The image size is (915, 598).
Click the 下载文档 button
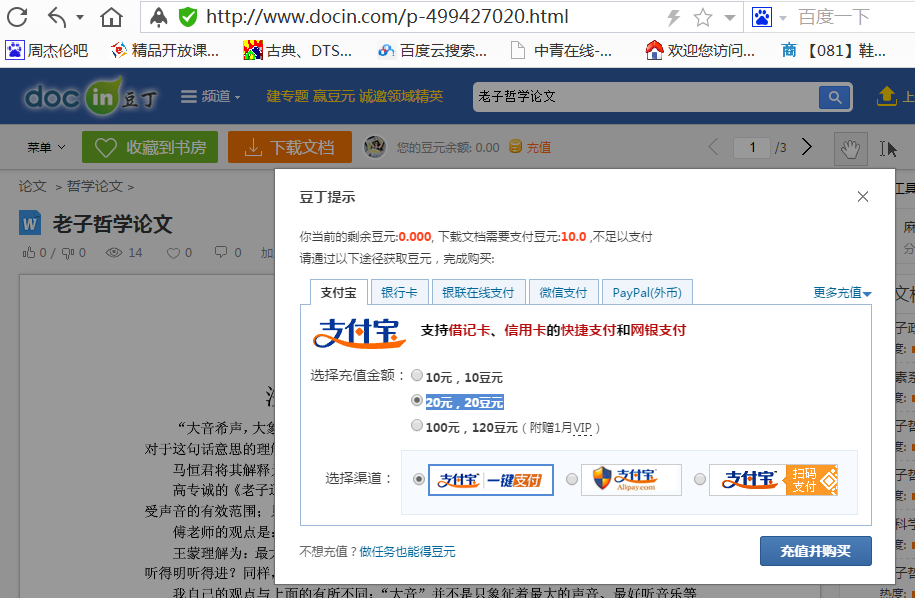(290, 147)
